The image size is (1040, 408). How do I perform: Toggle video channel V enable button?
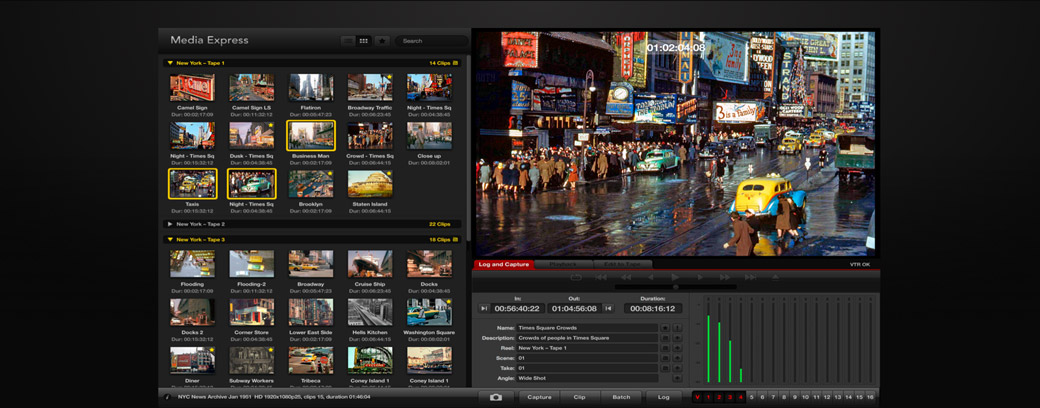(698, 397)
